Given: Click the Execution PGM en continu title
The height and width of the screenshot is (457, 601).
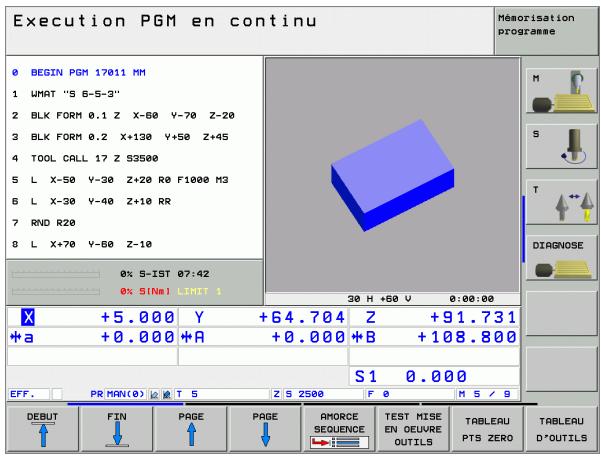Looking at the screenshot, I should point(165,21).
